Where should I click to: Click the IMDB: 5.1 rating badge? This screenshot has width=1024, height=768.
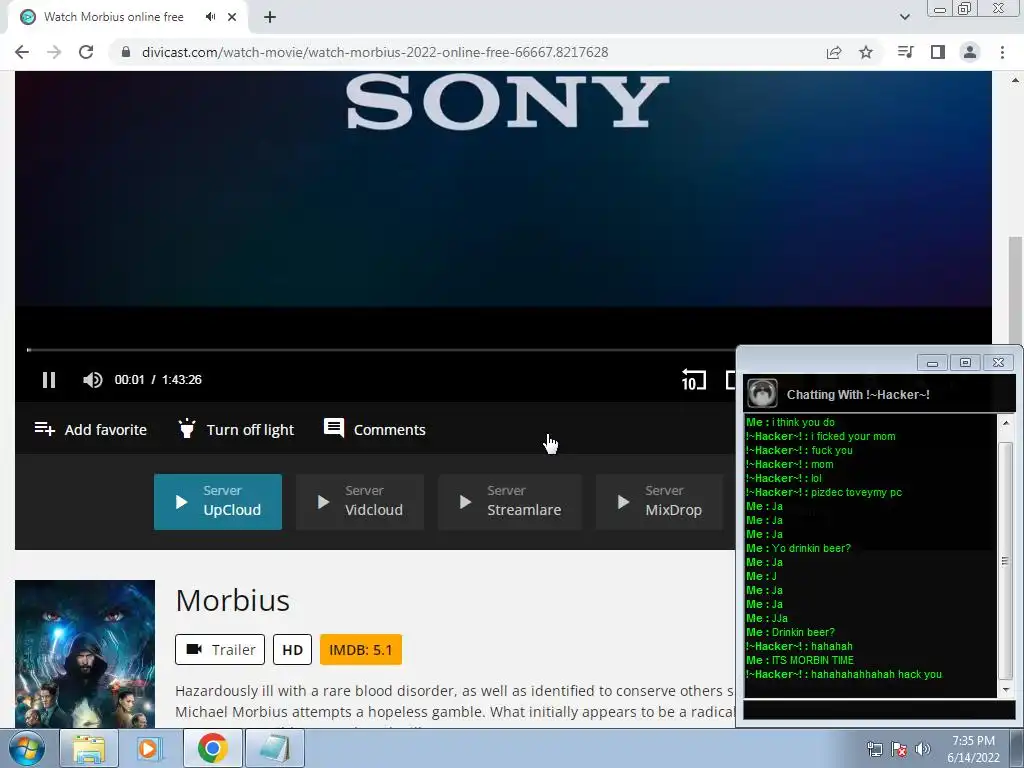pos(361,650)
